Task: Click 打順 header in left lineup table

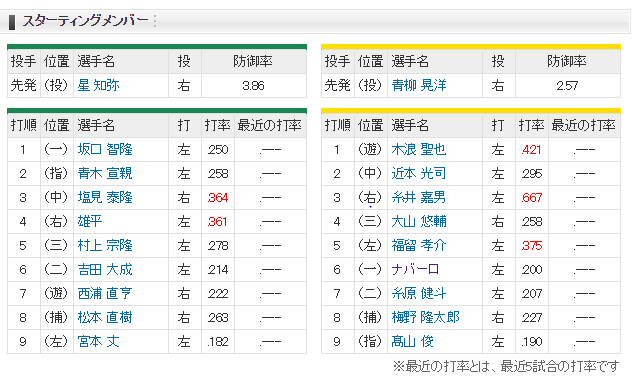Action: tap(23, 125)
